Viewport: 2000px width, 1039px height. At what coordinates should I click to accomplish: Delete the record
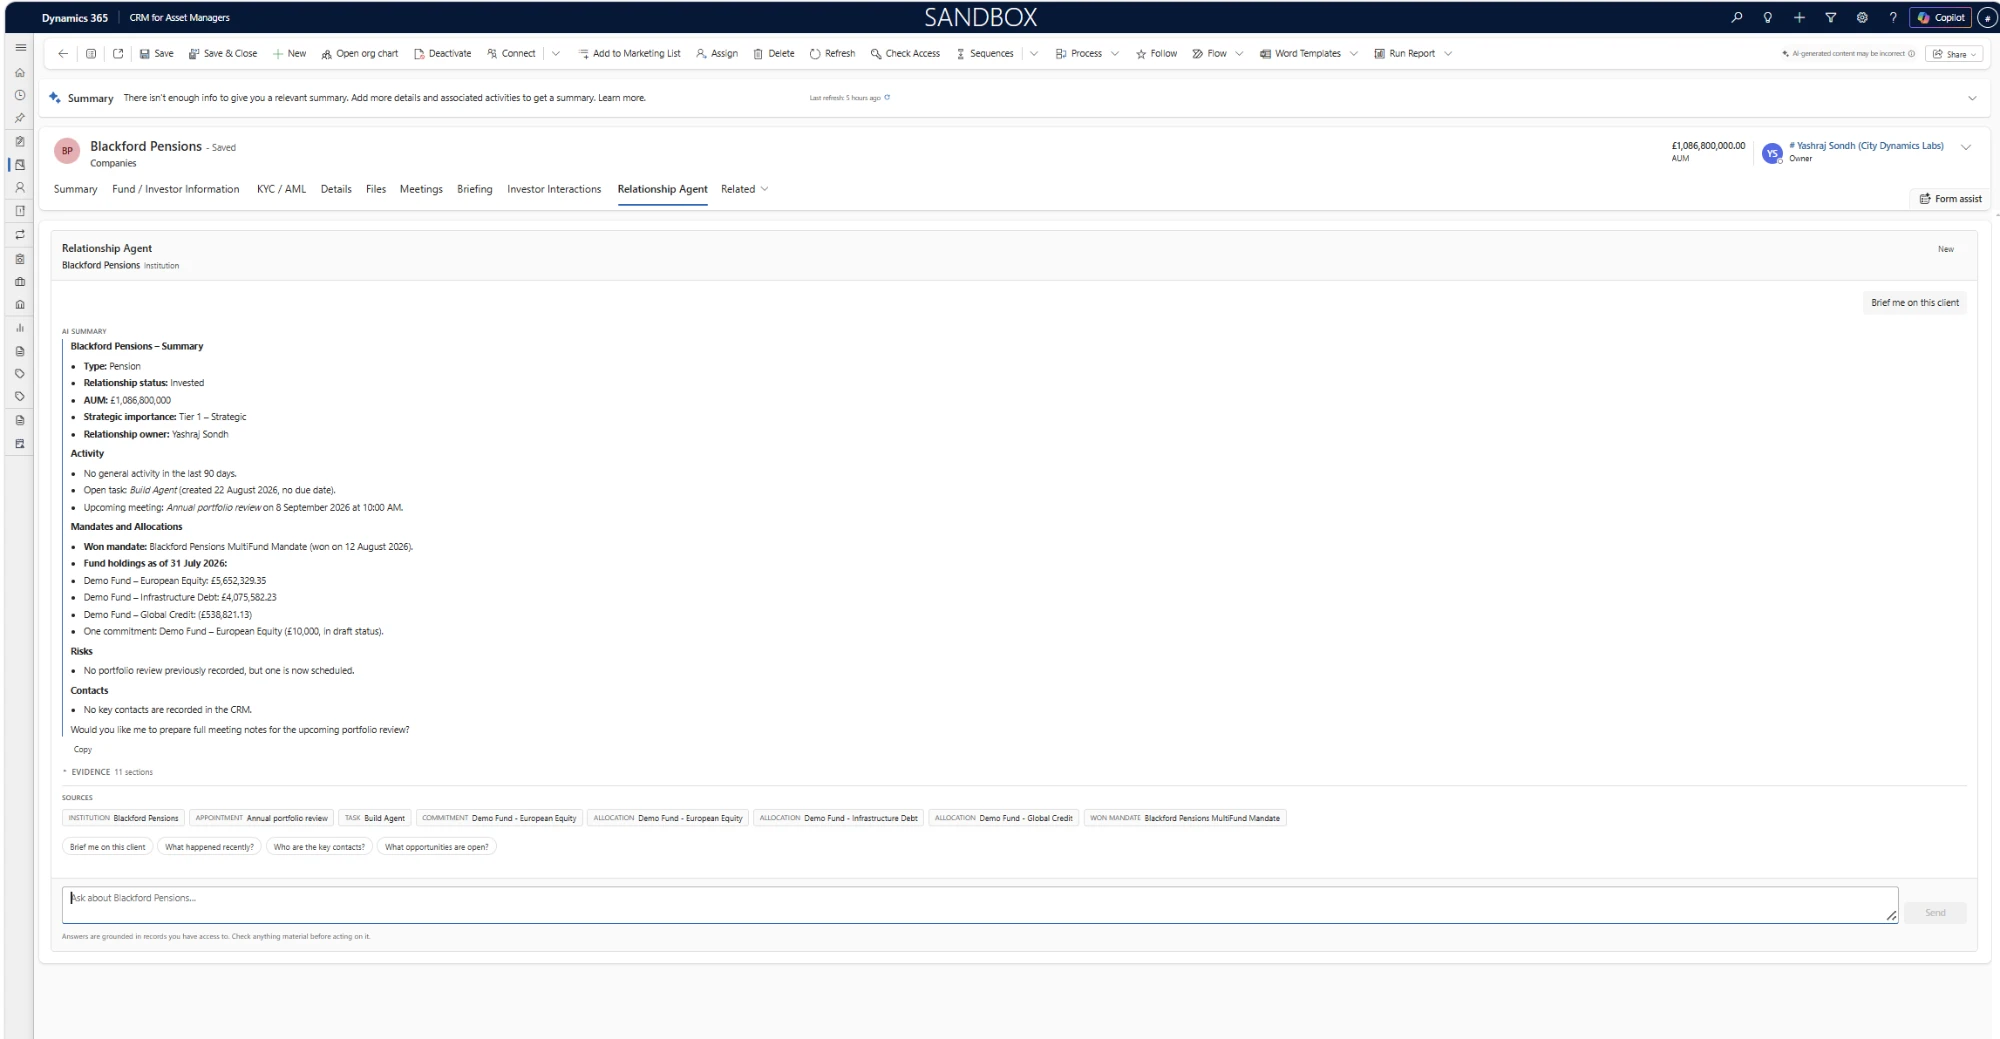(x=774, y=54)
